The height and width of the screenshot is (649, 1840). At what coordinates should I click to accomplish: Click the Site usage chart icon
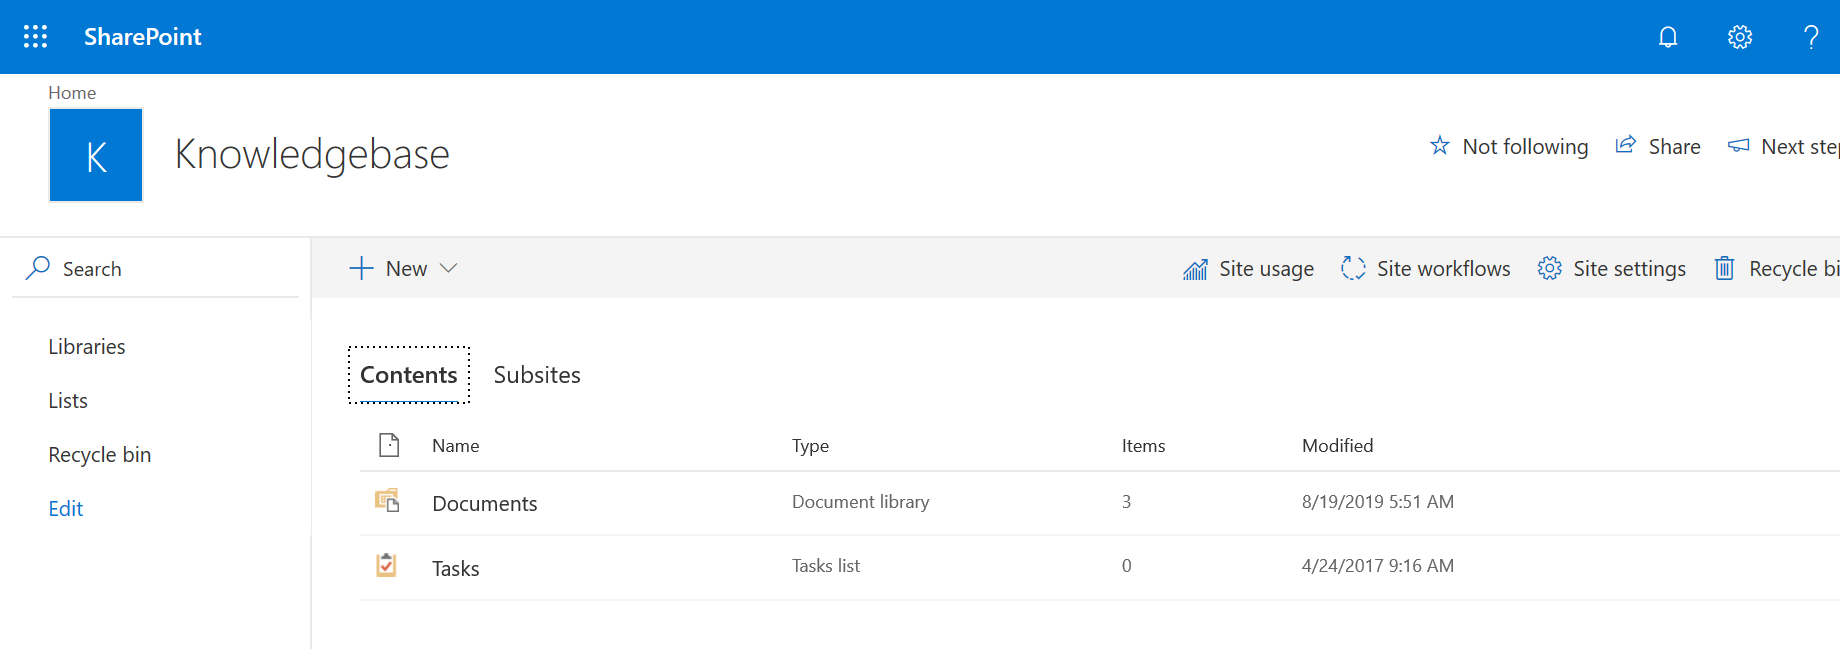(1195, 269)
